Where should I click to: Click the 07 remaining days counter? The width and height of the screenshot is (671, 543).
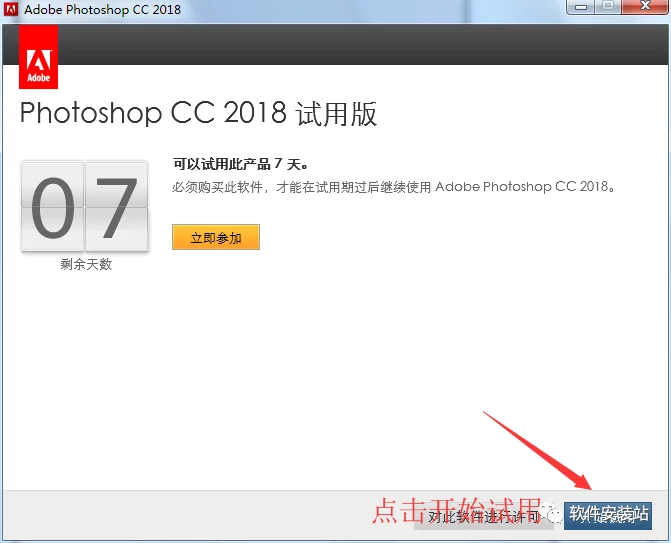(85, 206)
